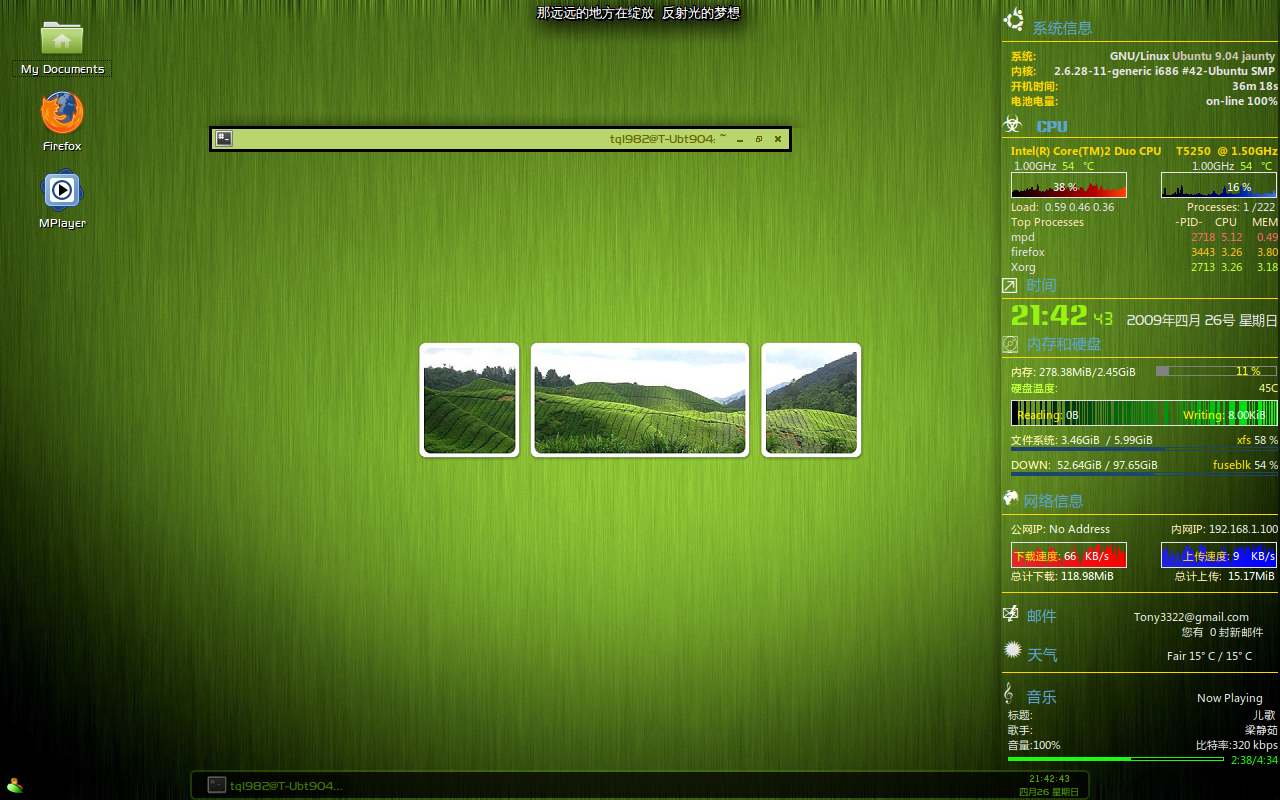This screenshot has height=800, width=1280.
Task: Click the 公网IP: No Address text
Action: click(1060, 529)
